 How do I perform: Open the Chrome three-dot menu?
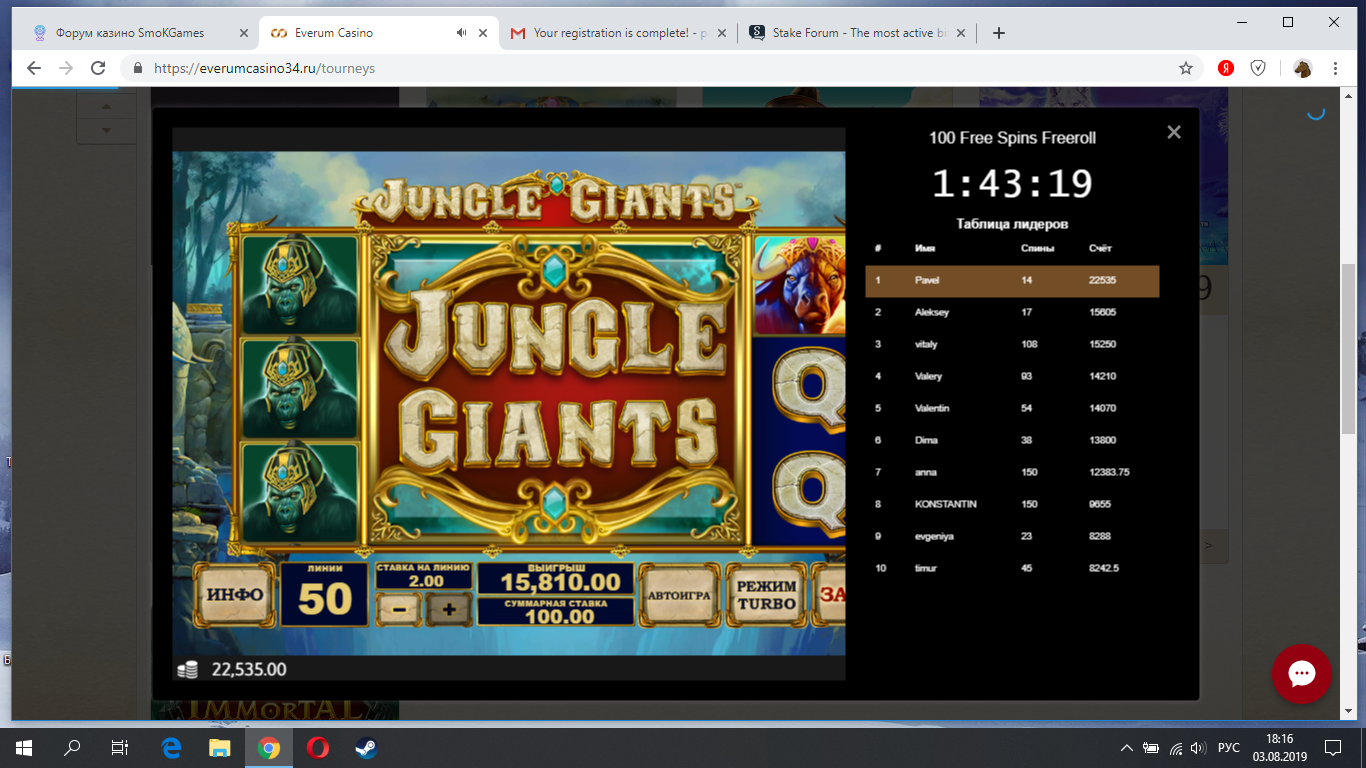click(x=1335, y=68)
